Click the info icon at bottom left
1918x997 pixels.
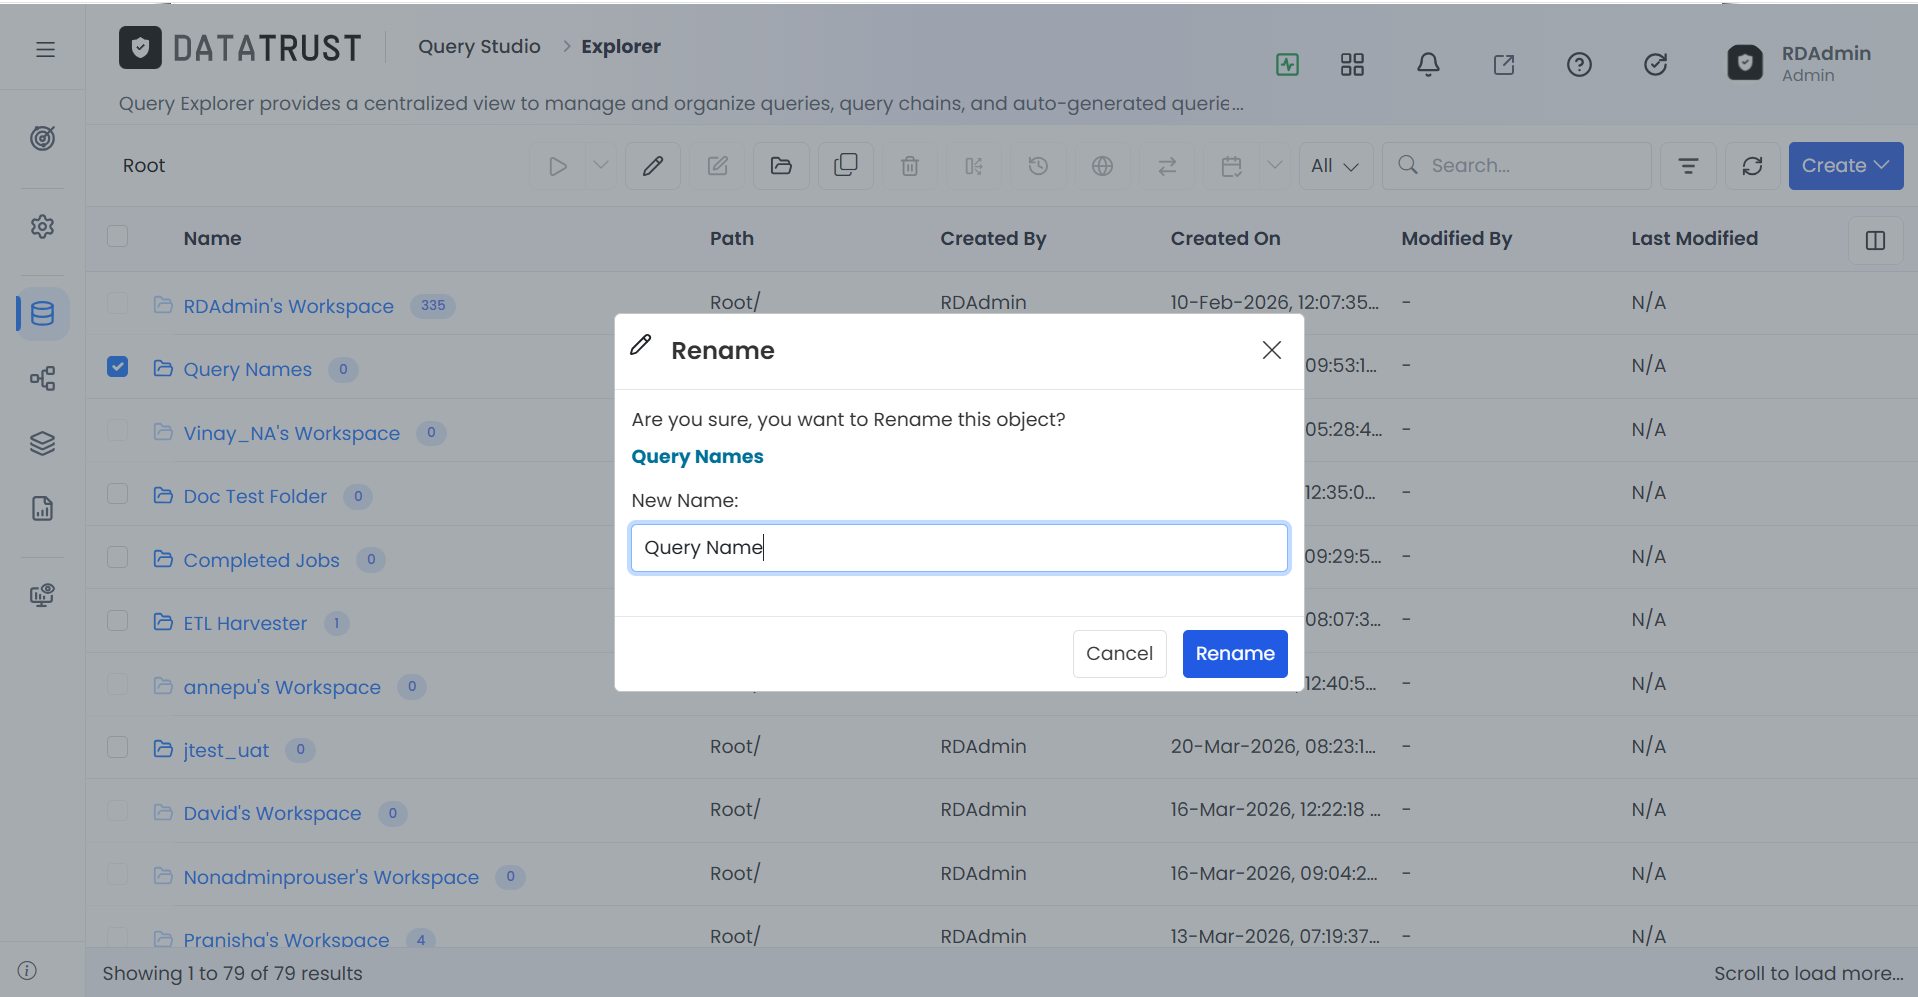pyautogui.click(x=28, y=971)
